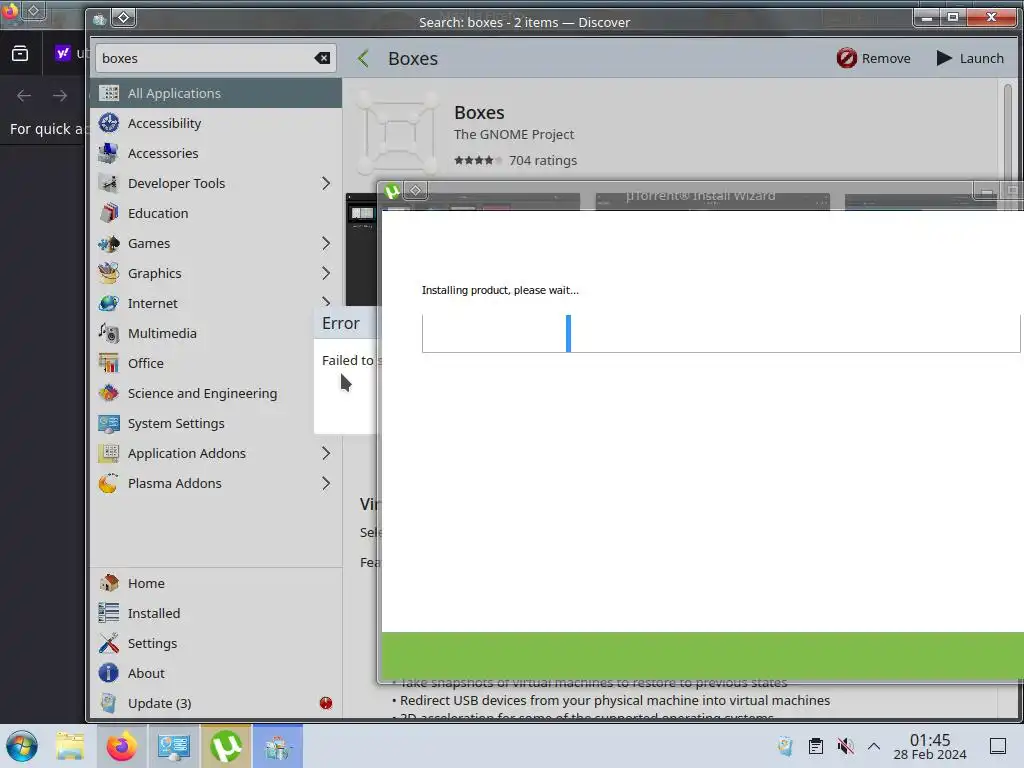Expand the Developer Tools category
The image size is (1024, 768).
pyautogui.click(x=326, y=184)
